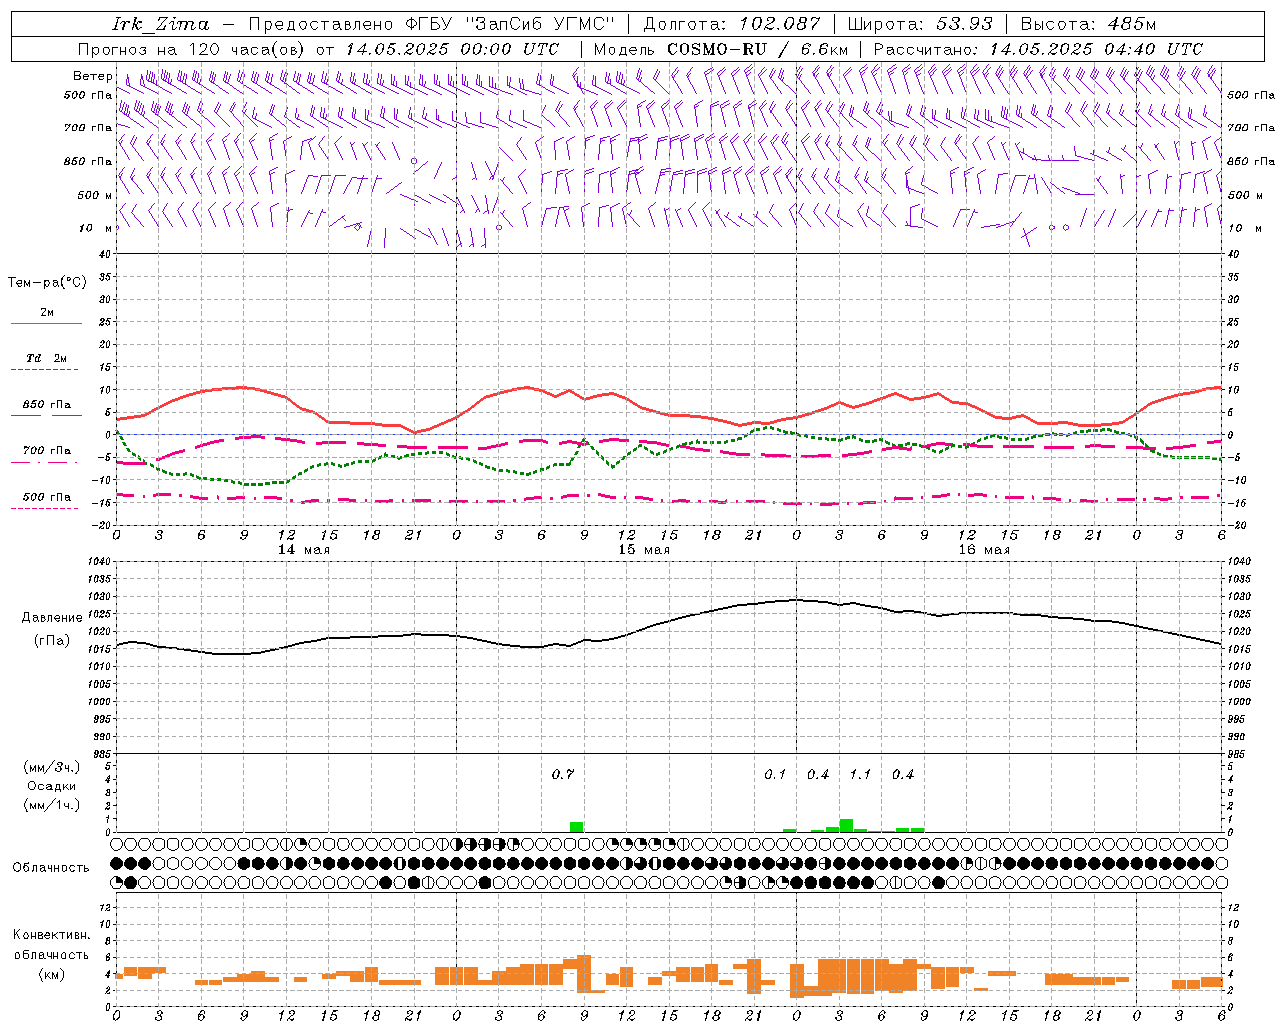Click the Высота: 485м value
1280x1024 pixels.
tap(1088, 24)
